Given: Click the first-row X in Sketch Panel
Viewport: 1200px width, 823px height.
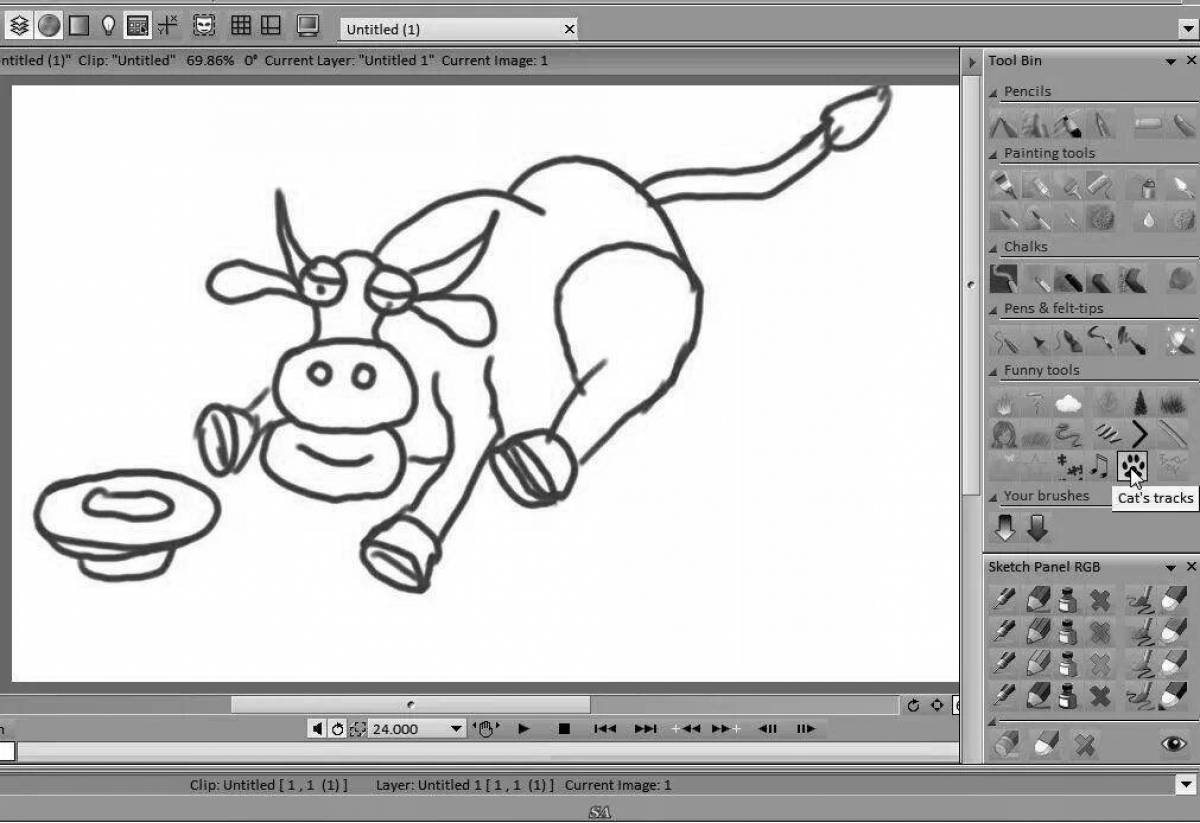Looking at the screenshot, I should pyautogui.click(x=1100, y=600).
